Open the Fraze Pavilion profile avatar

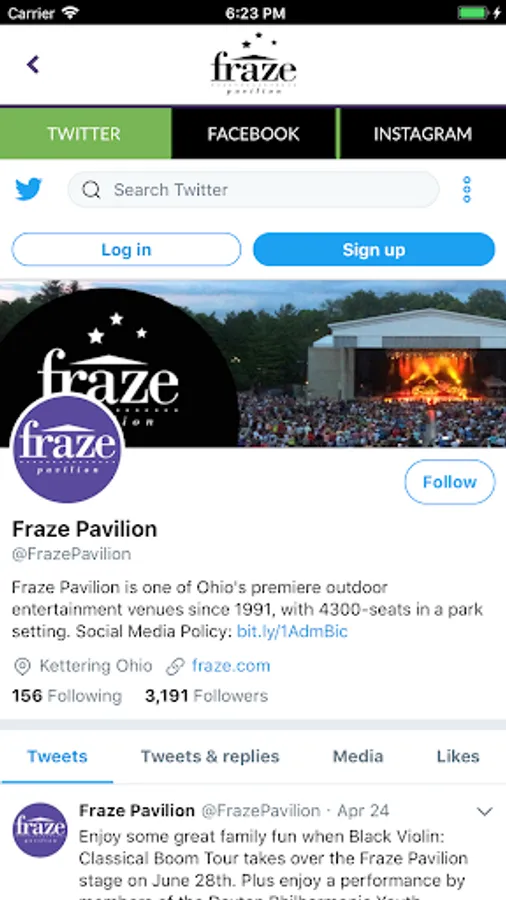coord(67,448)
